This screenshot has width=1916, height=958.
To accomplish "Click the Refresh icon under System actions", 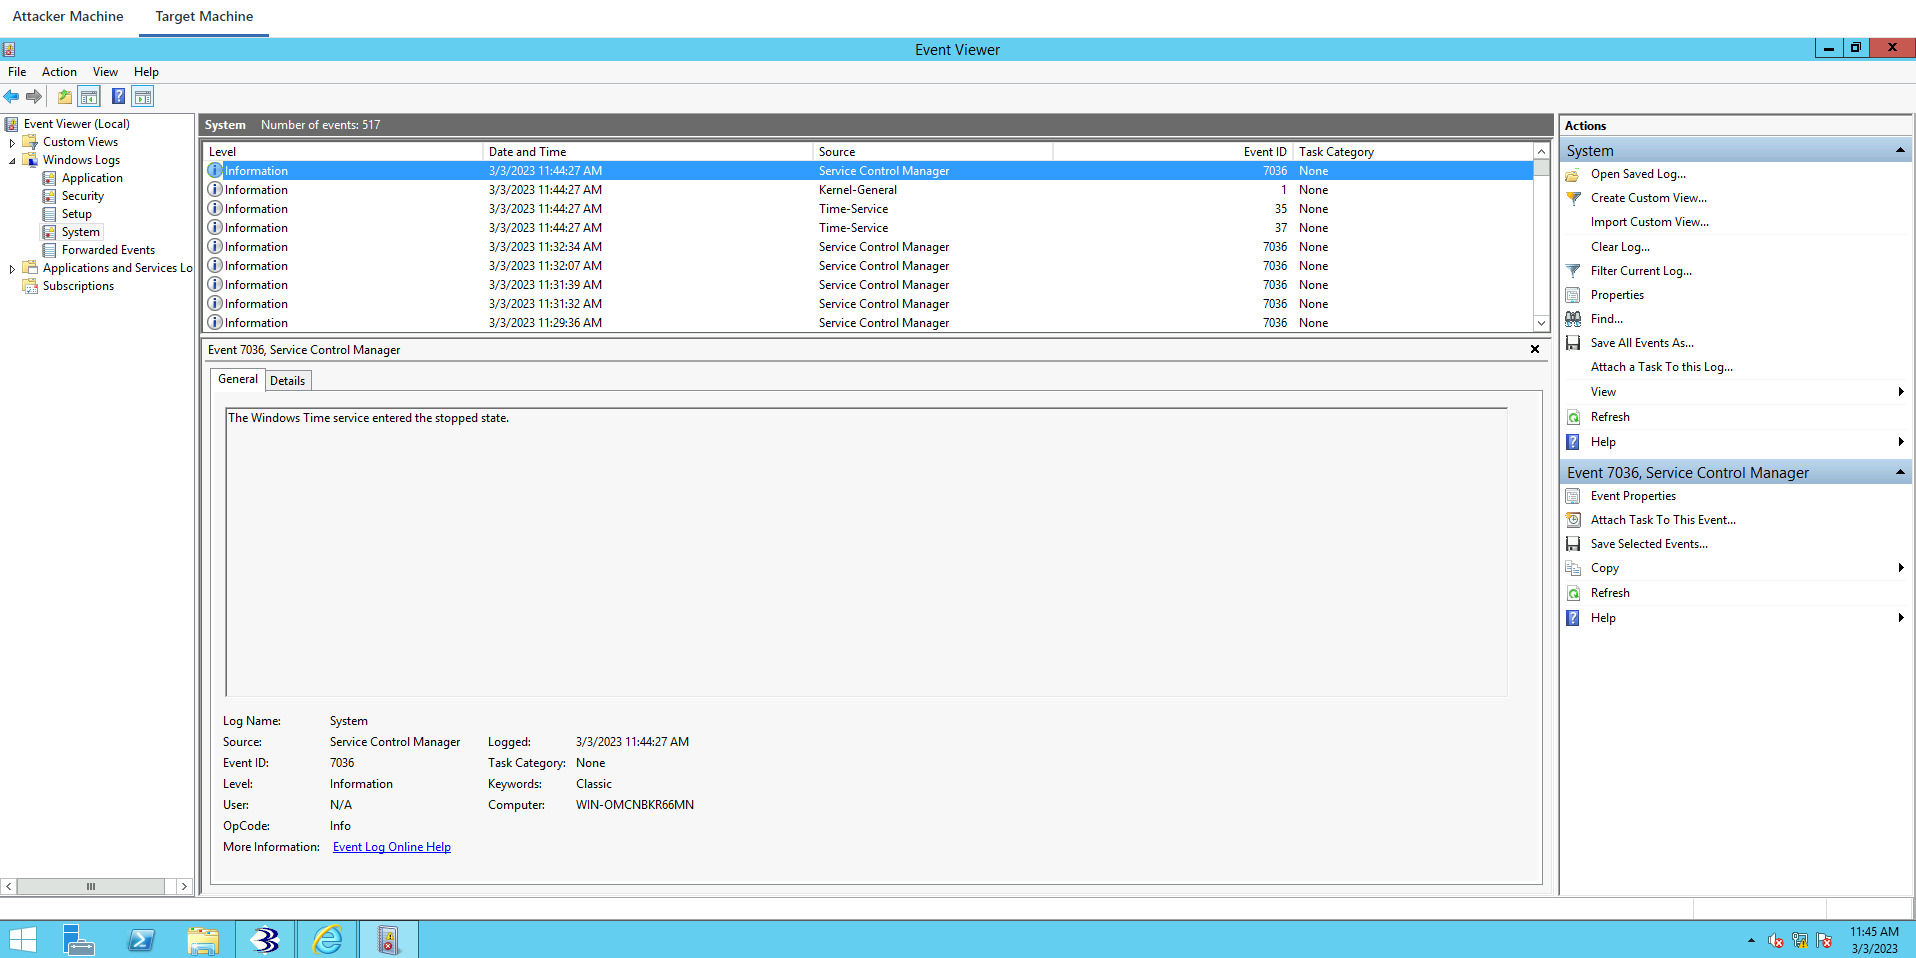I will point(1573,417).
